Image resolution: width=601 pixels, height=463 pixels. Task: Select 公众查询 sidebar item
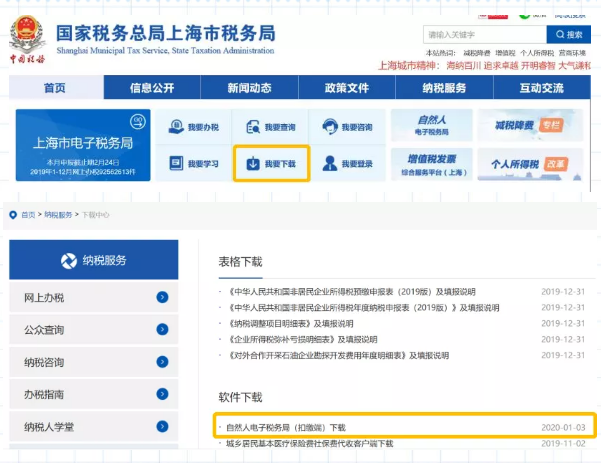(94, 329)
